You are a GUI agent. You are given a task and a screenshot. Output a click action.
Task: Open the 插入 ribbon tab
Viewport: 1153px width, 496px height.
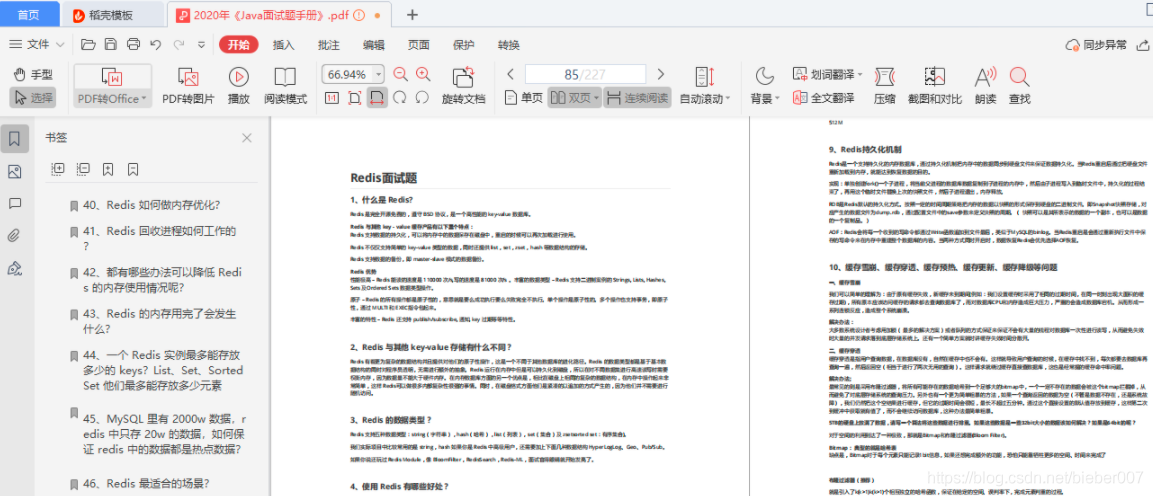click(284, 44)
